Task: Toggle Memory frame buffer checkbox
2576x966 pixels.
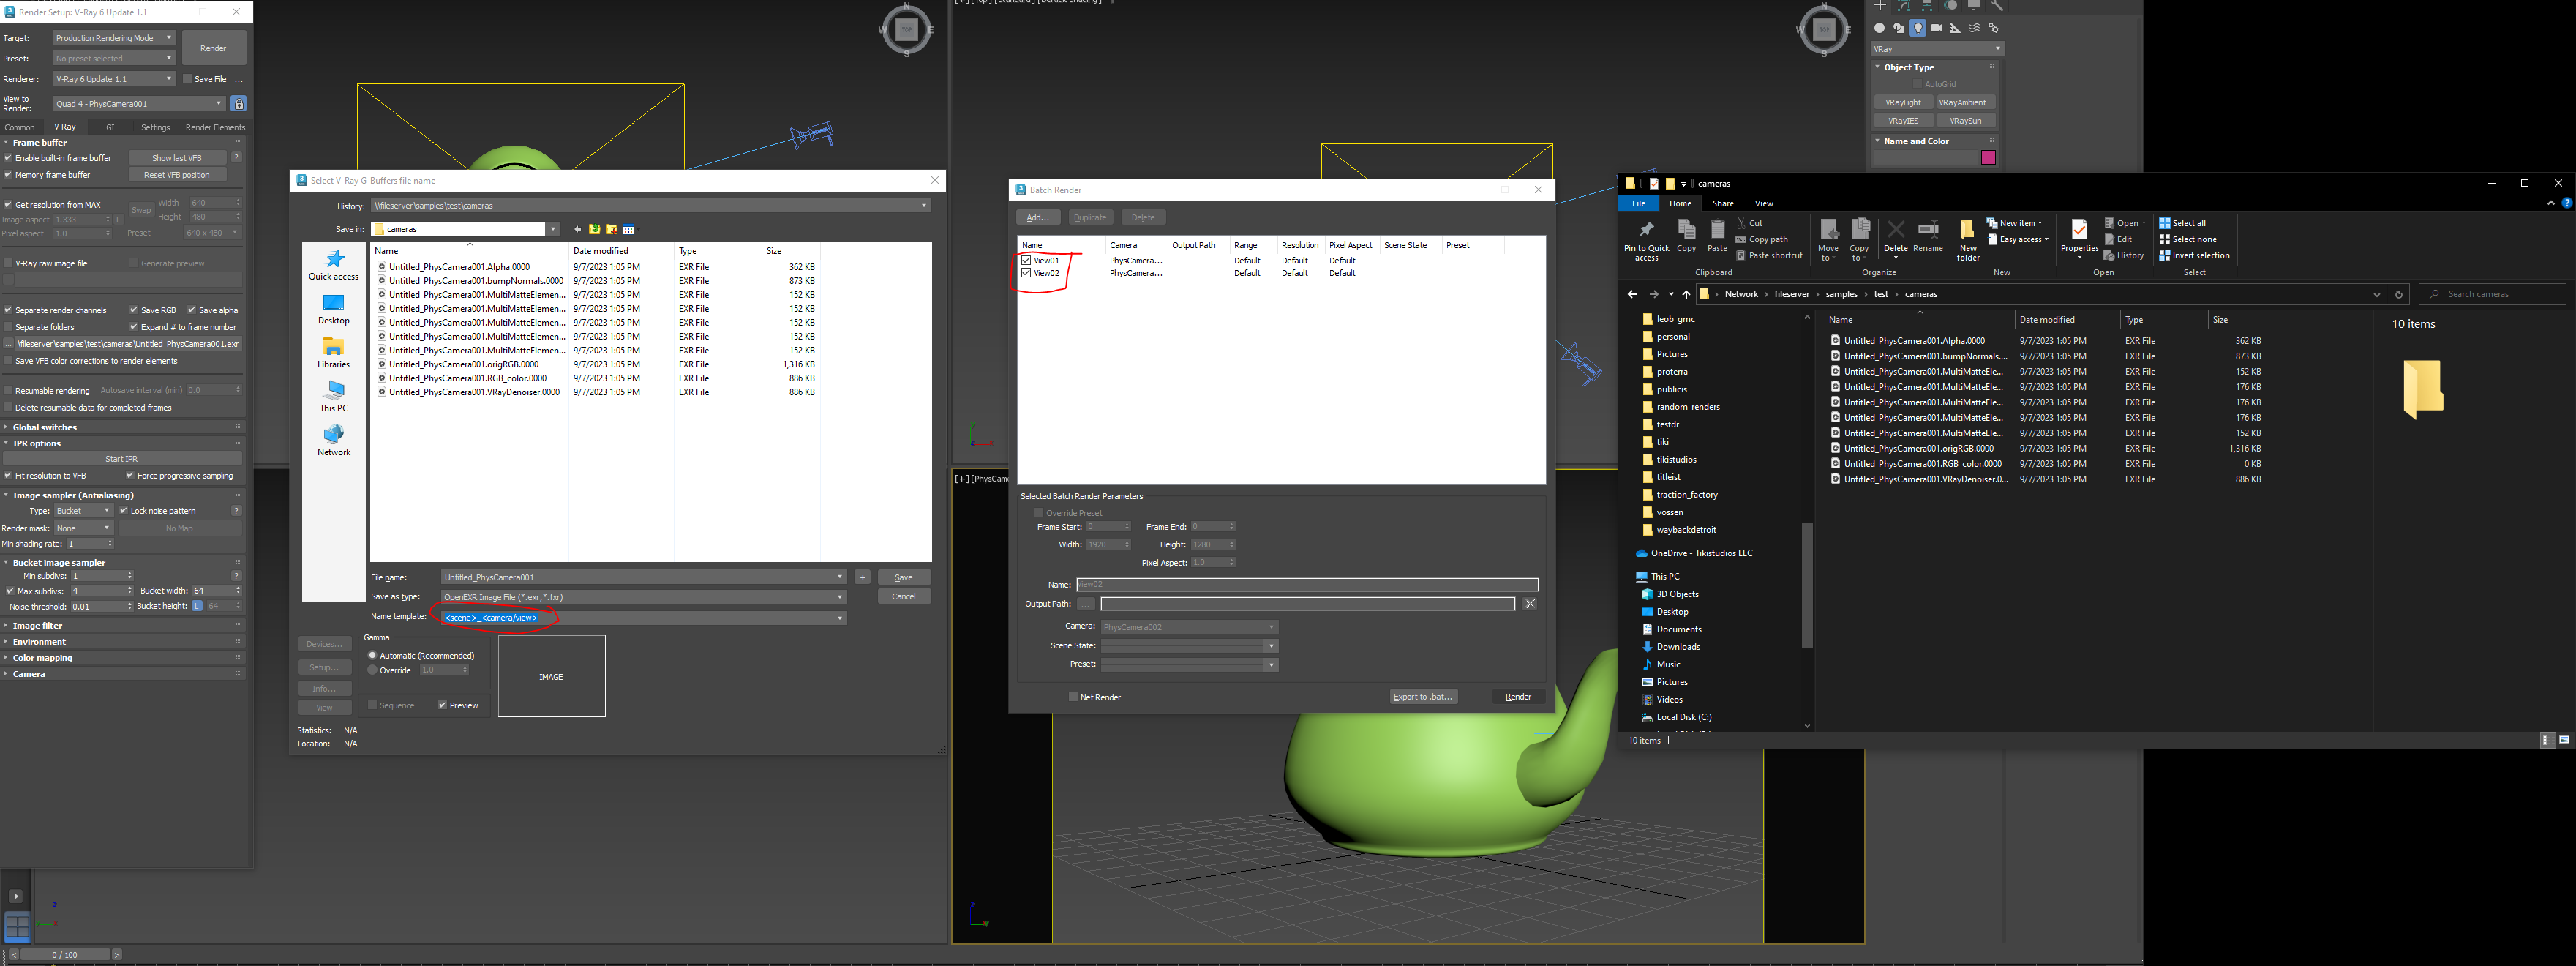Action: pyautogui.click(x=8, y=175)
